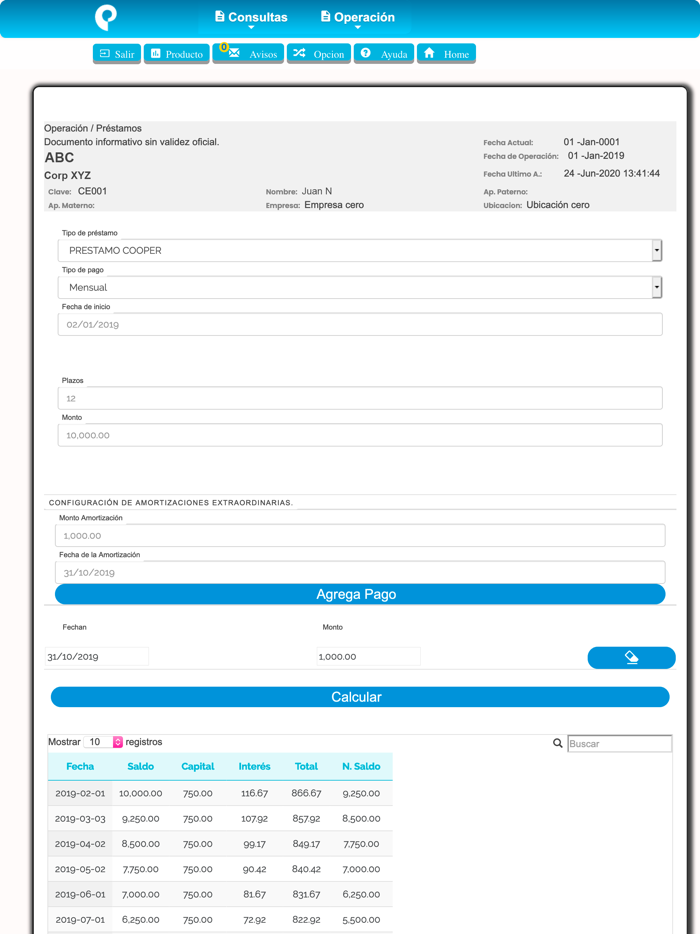Open the Tipo de préstamo dropdown

657,251
